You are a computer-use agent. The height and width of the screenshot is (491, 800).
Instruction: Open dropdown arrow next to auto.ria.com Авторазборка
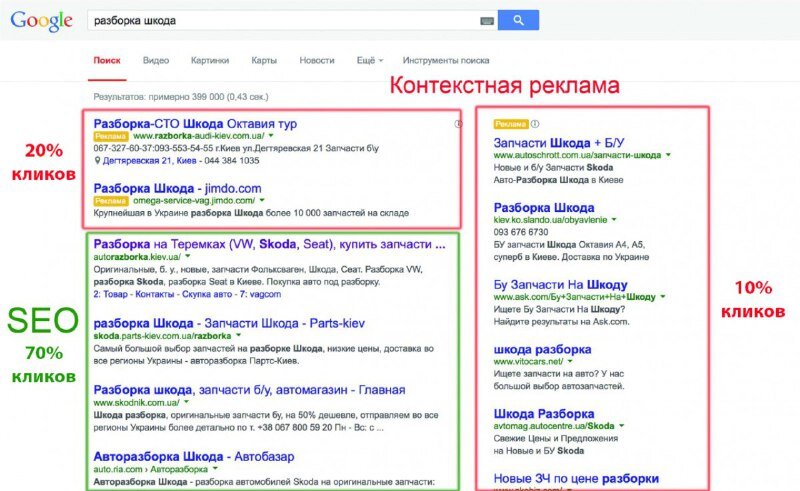tap(215, 469)
